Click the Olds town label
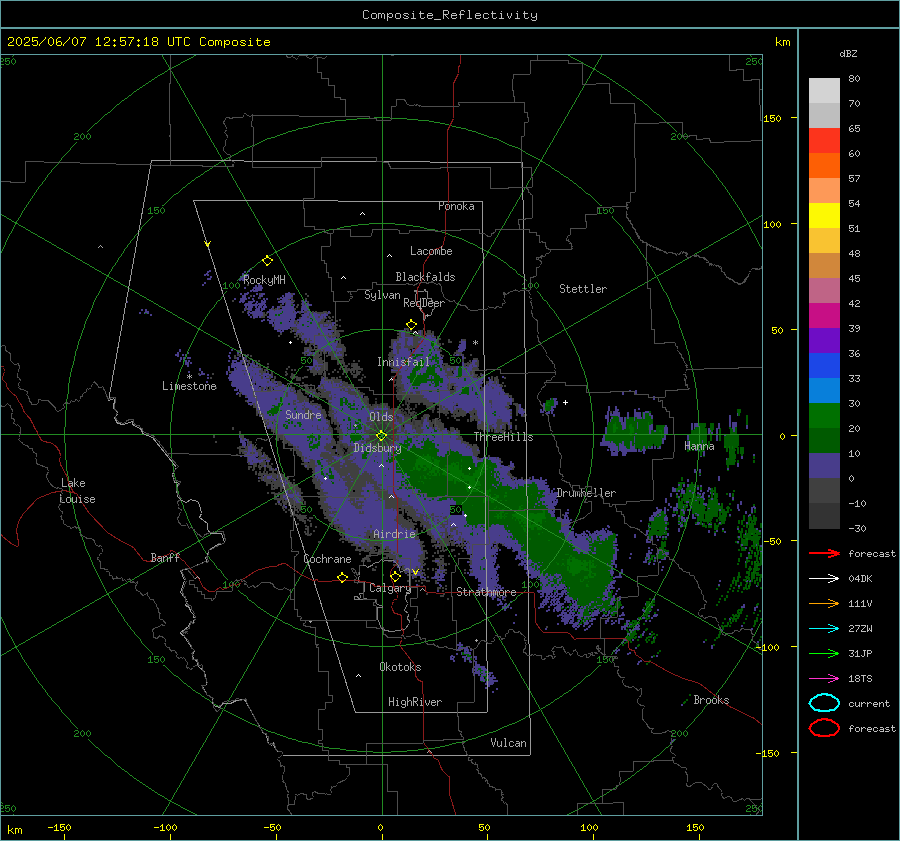 click(381, 417)
